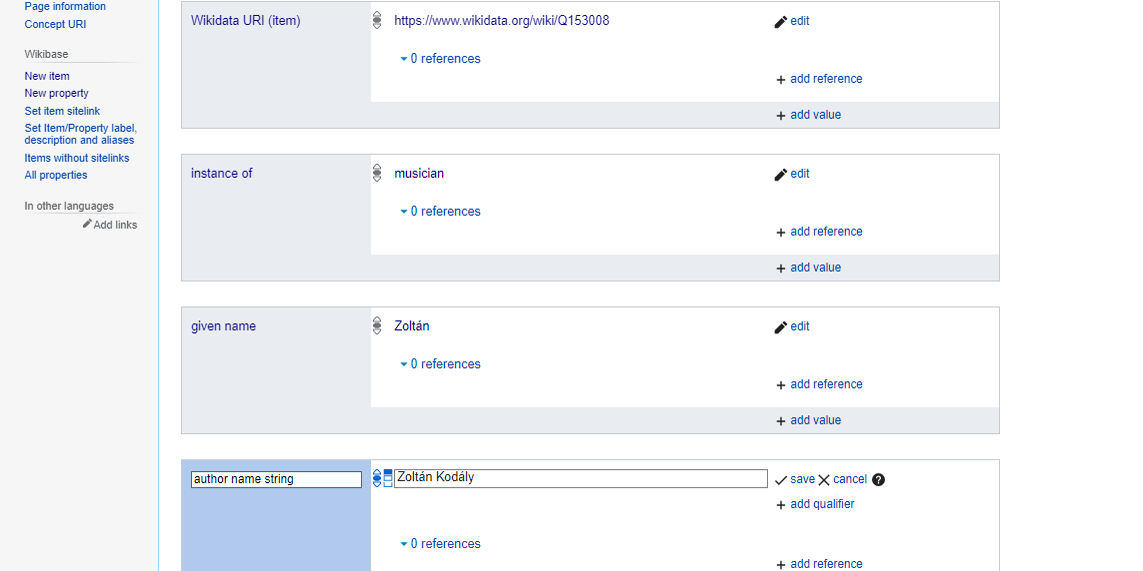Cancel editing the author name string
Screen dimensions: 1143x571
[x=842, y=480]
